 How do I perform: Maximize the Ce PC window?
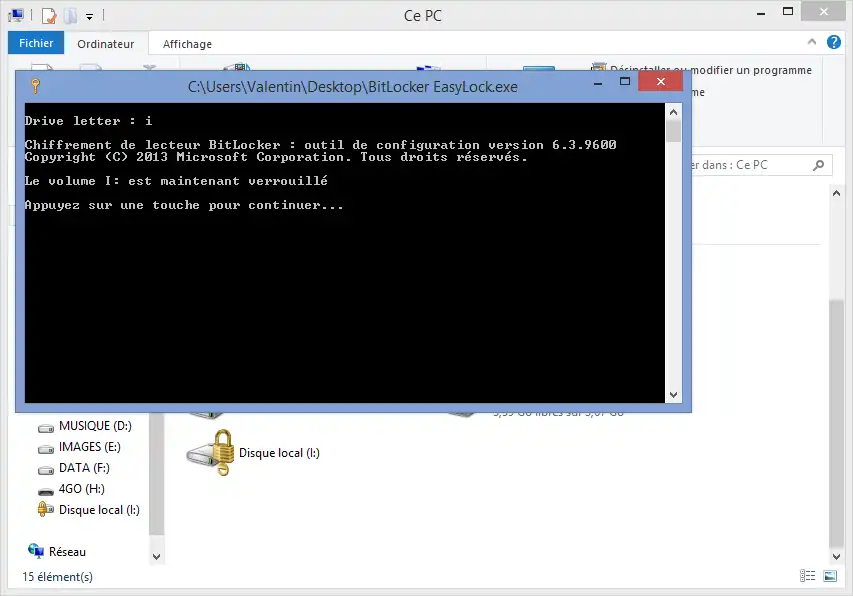pyautogui.click(x=788, y=11)
